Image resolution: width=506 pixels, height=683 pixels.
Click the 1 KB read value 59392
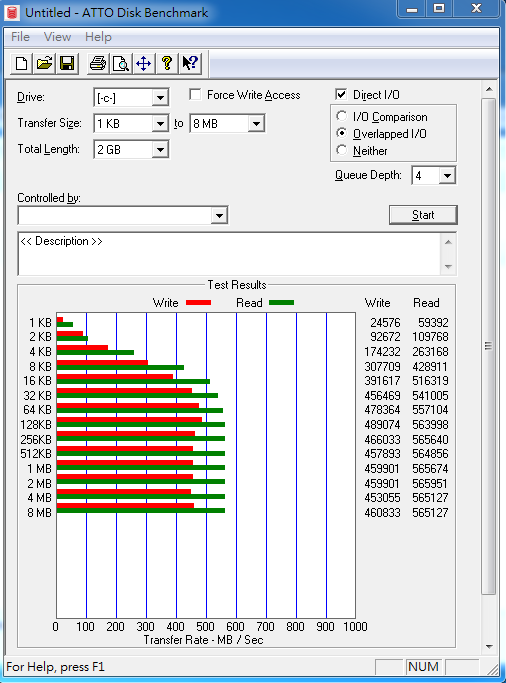[433, 323]
